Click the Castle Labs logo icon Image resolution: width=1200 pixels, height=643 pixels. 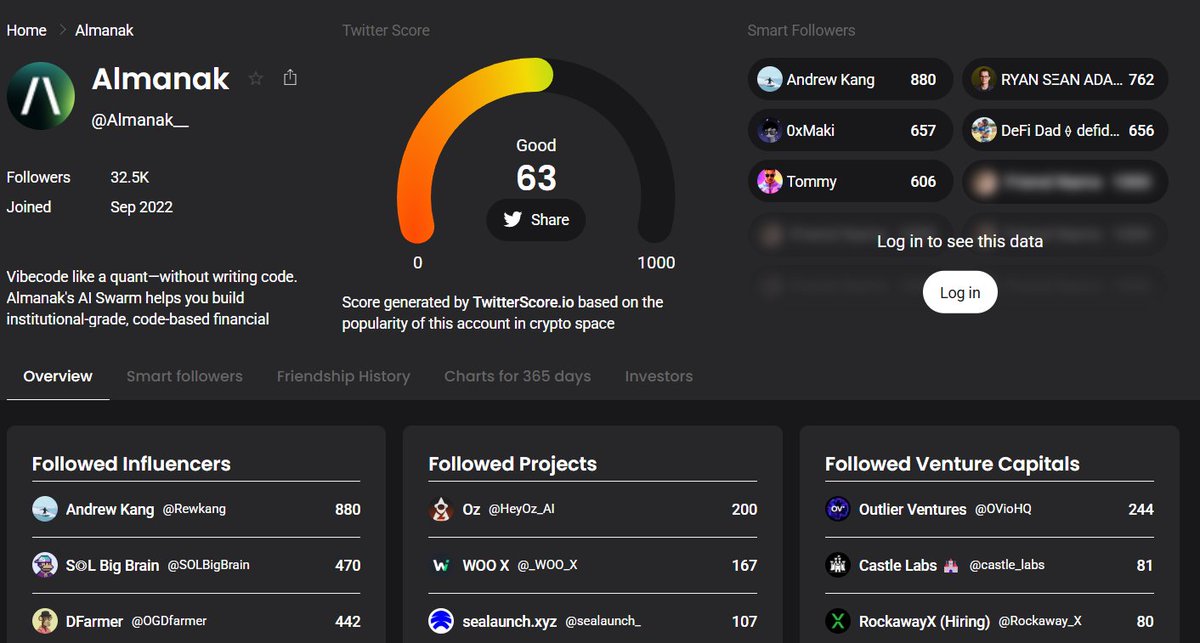[837, 565]
